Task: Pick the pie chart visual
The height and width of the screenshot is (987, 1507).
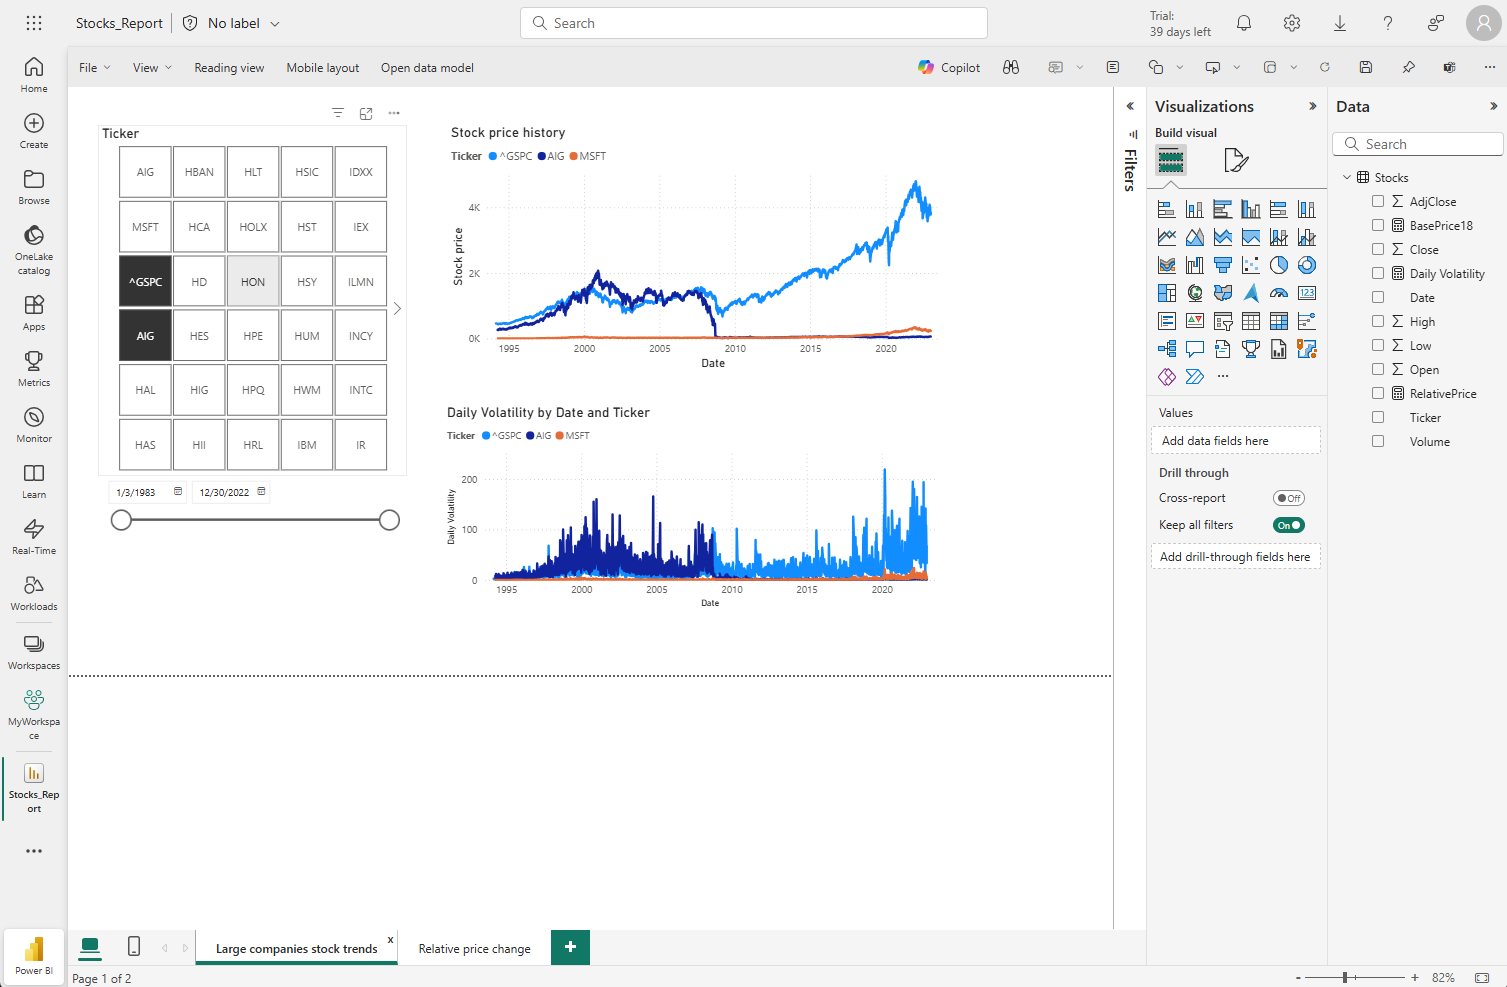Action: click(x=1278, y=265)
